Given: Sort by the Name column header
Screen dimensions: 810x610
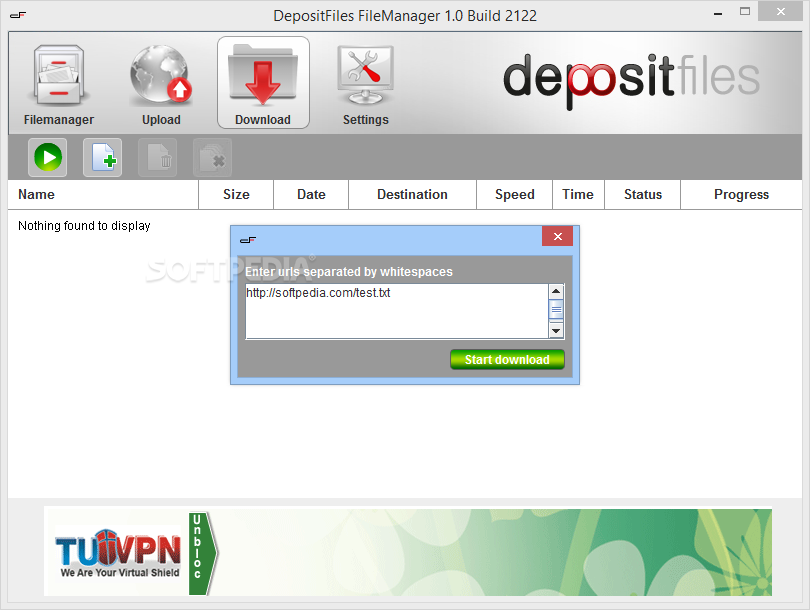Looking at the screenshot, I should tap(103, 195).
